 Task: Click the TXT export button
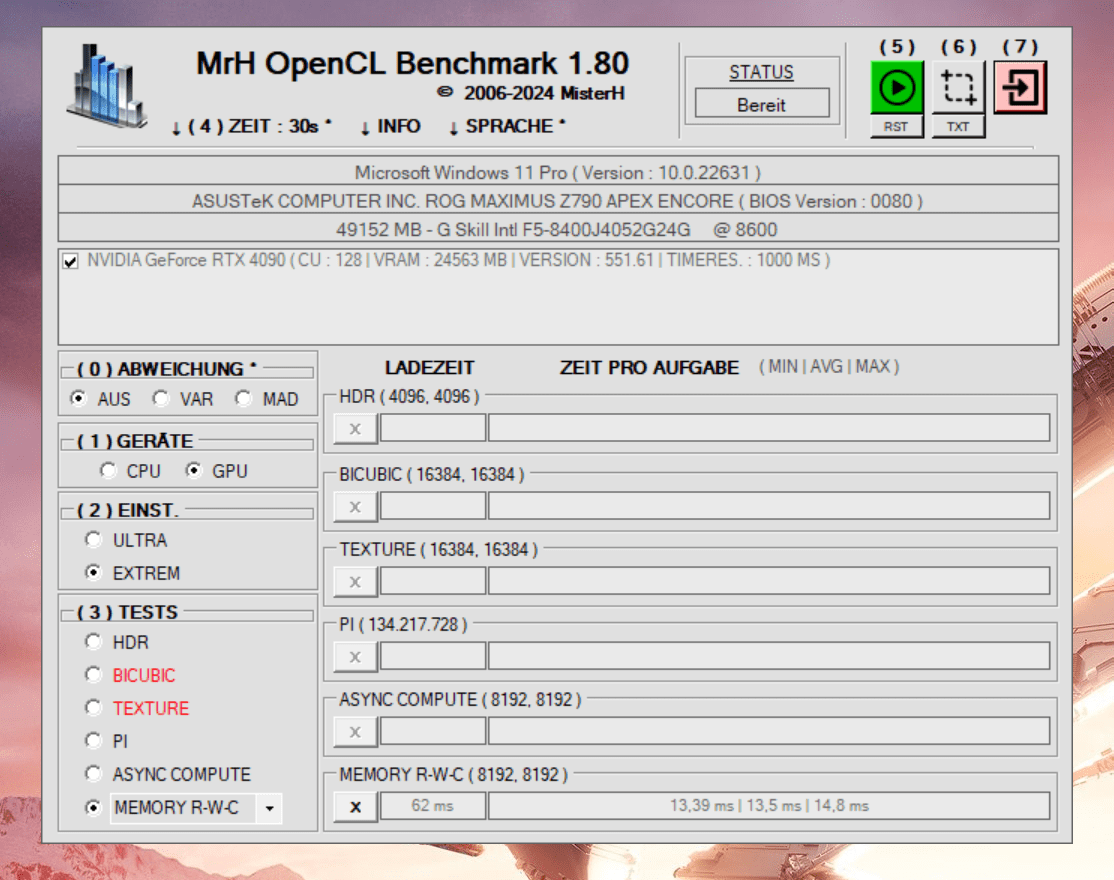pos(958,126)
